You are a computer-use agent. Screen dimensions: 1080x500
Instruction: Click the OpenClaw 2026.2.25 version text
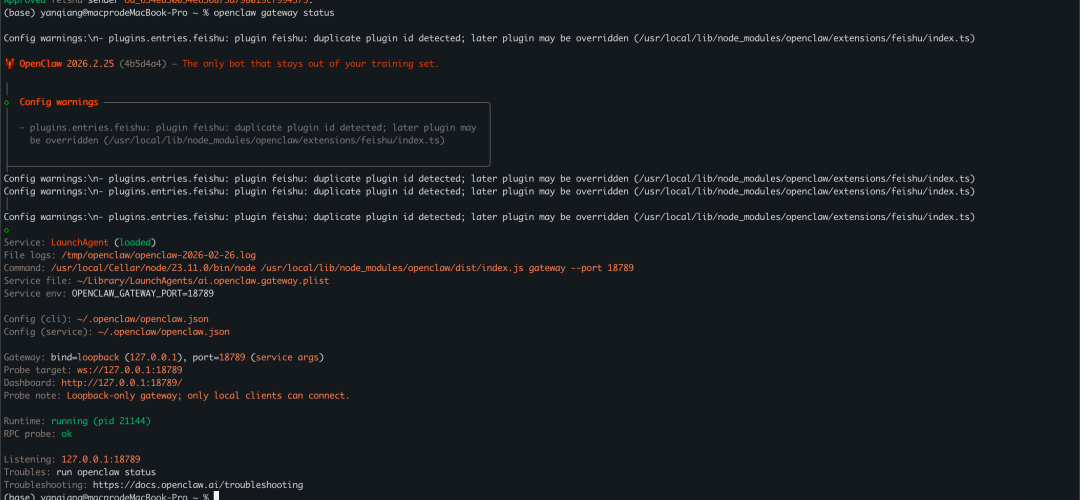[x=66, y=64]
